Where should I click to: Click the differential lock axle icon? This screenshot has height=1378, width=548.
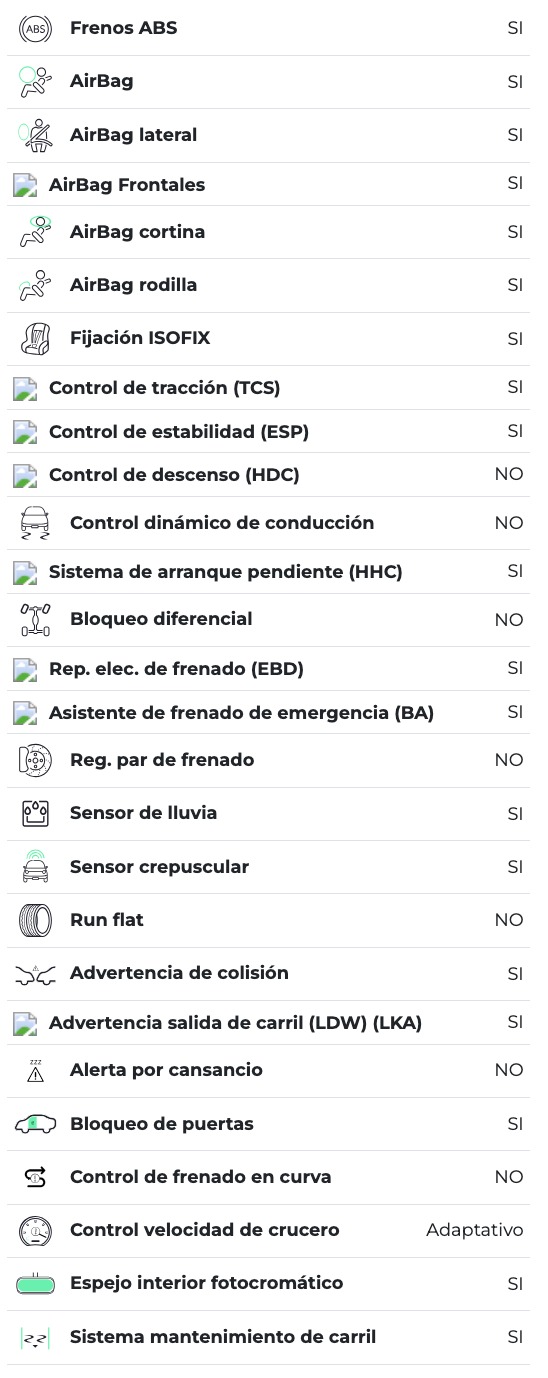tap(35, 620)
